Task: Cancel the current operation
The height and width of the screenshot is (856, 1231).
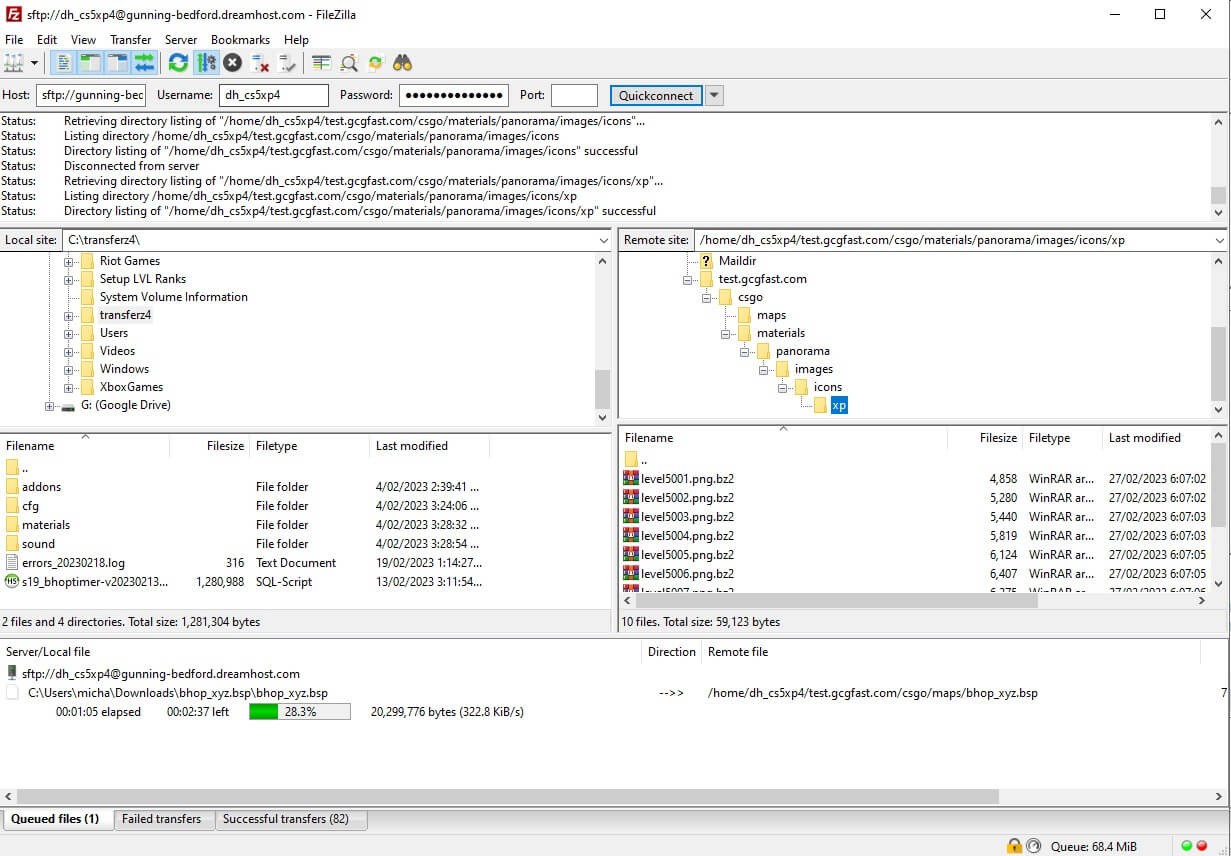Action: 232,63
